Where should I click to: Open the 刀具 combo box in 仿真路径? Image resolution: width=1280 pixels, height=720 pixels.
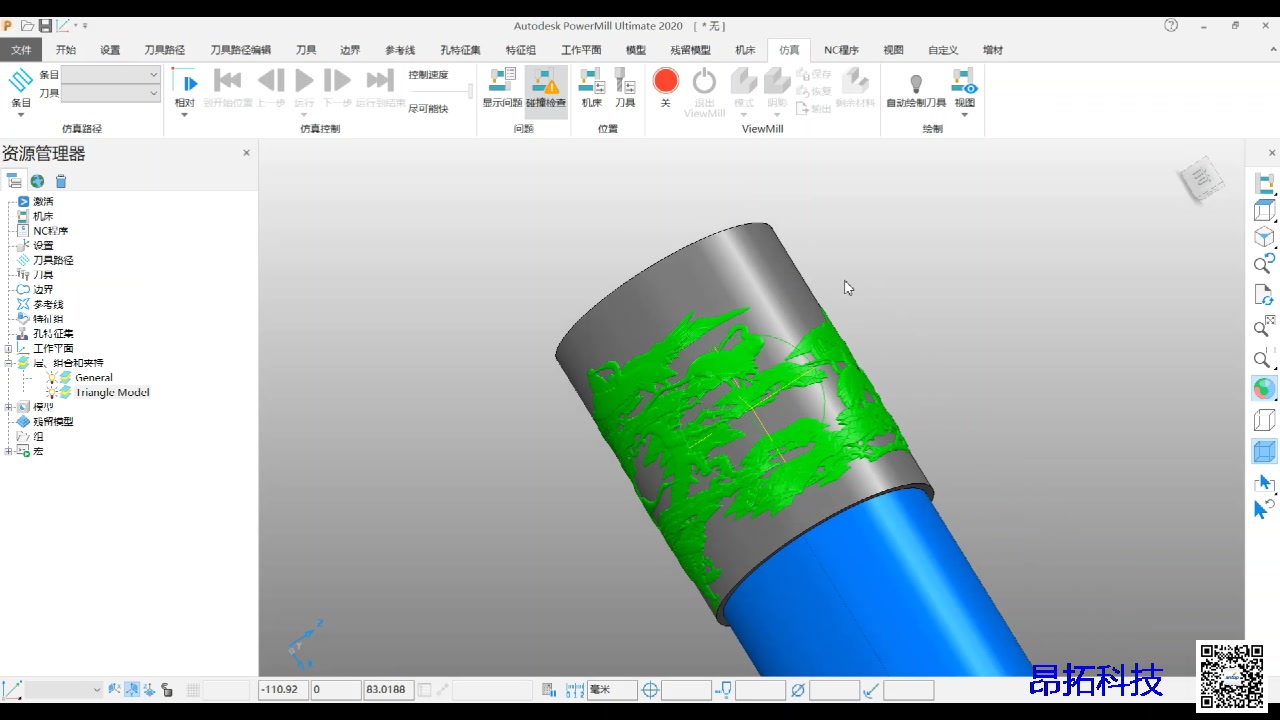pos(110,93)
